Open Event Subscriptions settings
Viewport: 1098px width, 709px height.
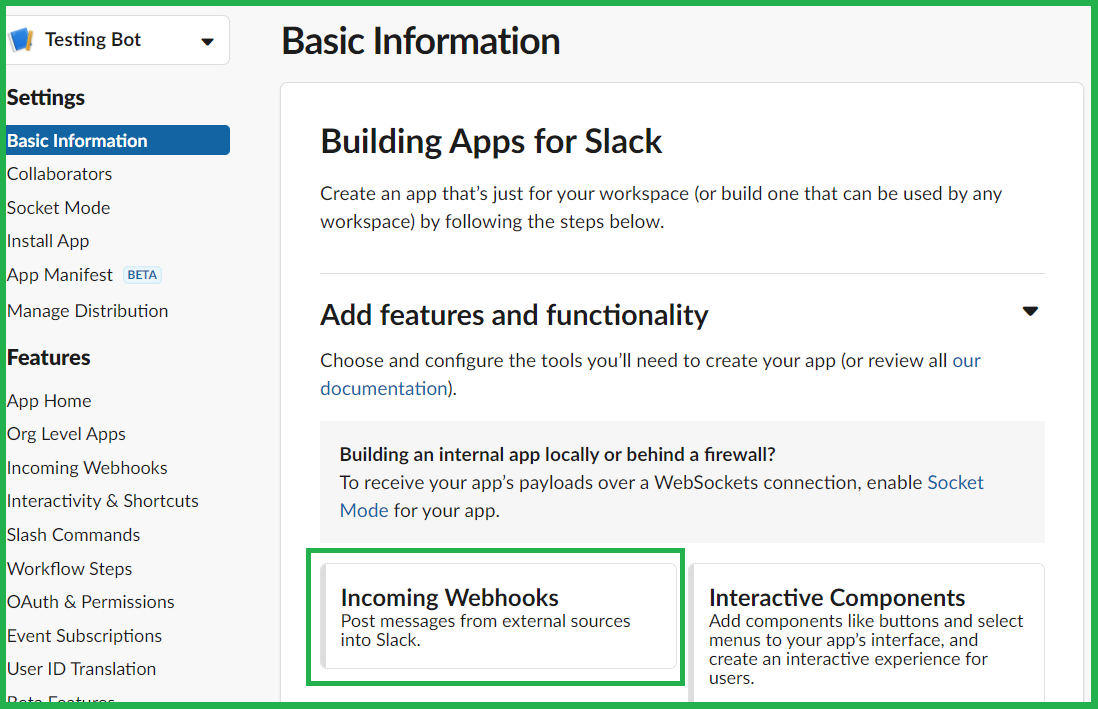[84, 636]
